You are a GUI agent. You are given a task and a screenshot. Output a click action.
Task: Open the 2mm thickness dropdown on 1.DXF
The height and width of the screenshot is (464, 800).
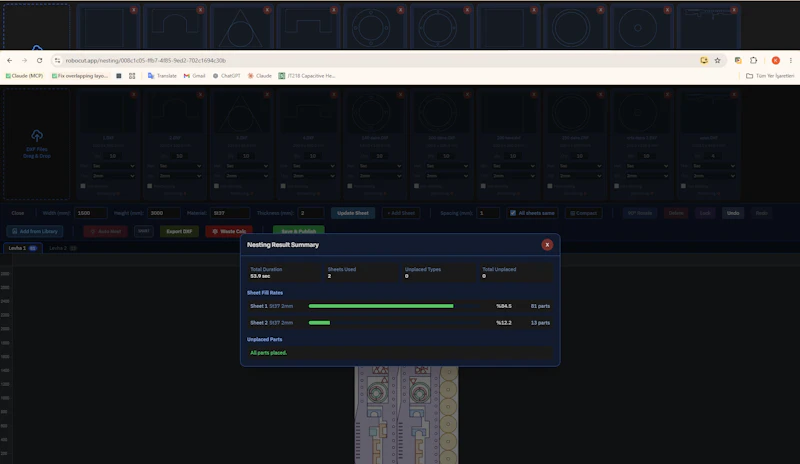coord(113,176)
